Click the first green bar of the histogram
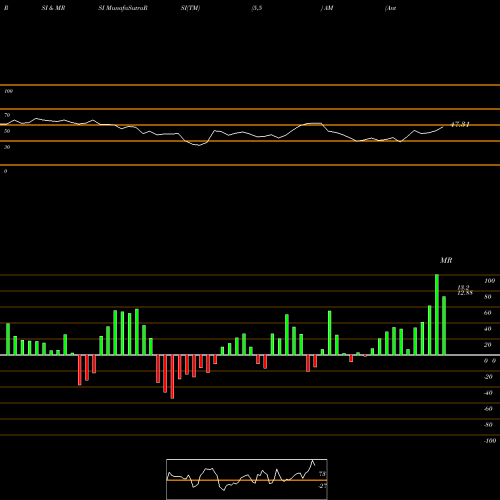Screen dimensions: 500x500 coord(8,339)
